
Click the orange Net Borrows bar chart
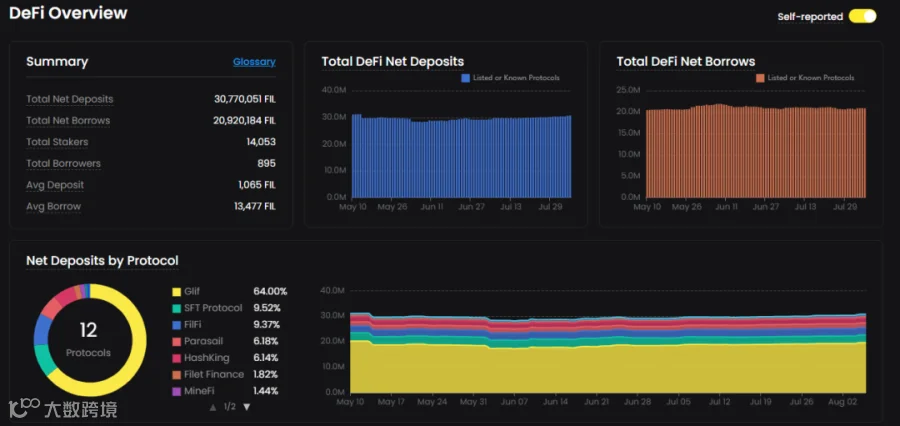click(x=755, y=152)
